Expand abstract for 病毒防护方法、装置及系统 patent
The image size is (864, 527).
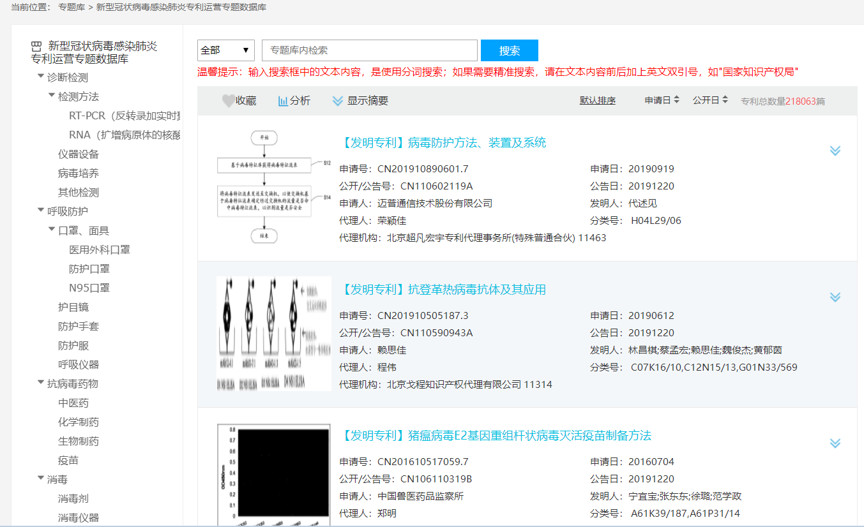[835, 150]
